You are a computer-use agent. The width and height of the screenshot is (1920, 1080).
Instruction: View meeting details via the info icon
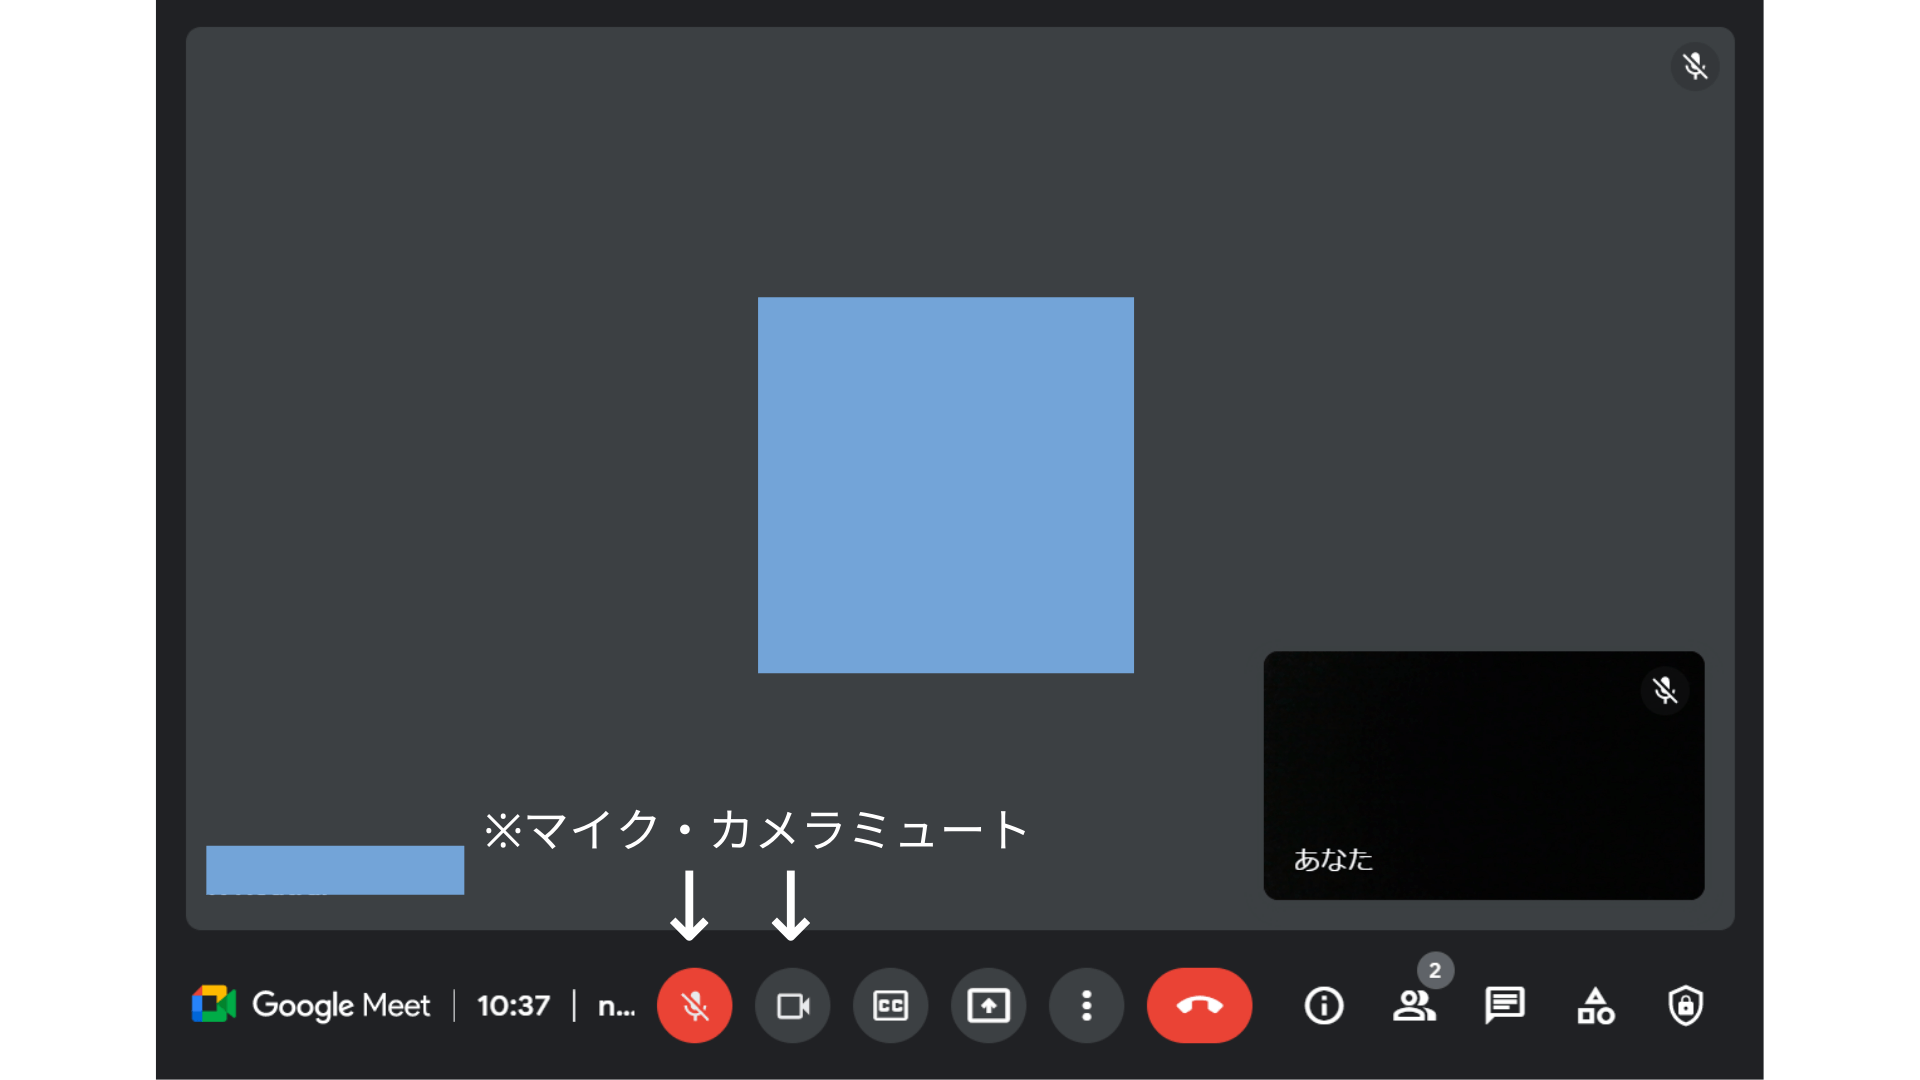click(1323, 1006)
